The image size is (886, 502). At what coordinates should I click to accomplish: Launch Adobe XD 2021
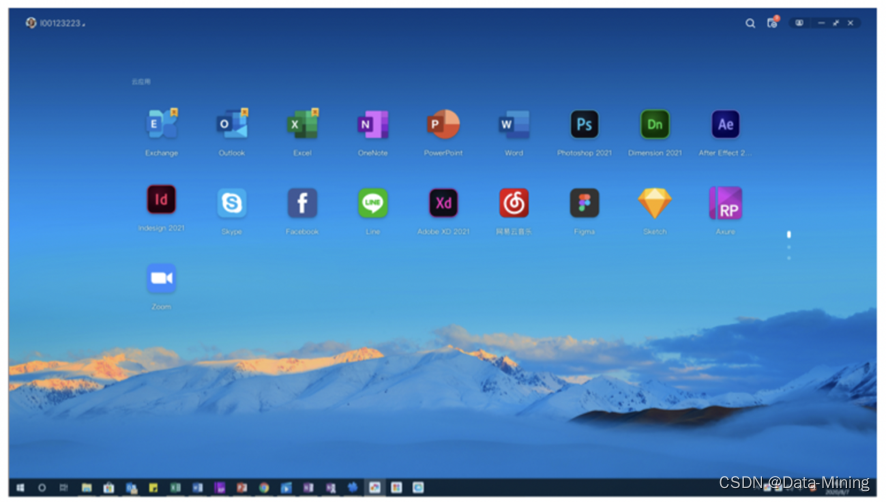[444, 203]
